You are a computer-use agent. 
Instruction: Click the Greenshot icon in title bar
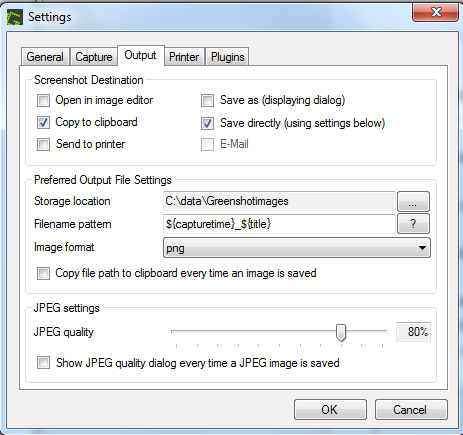point(15,17)
